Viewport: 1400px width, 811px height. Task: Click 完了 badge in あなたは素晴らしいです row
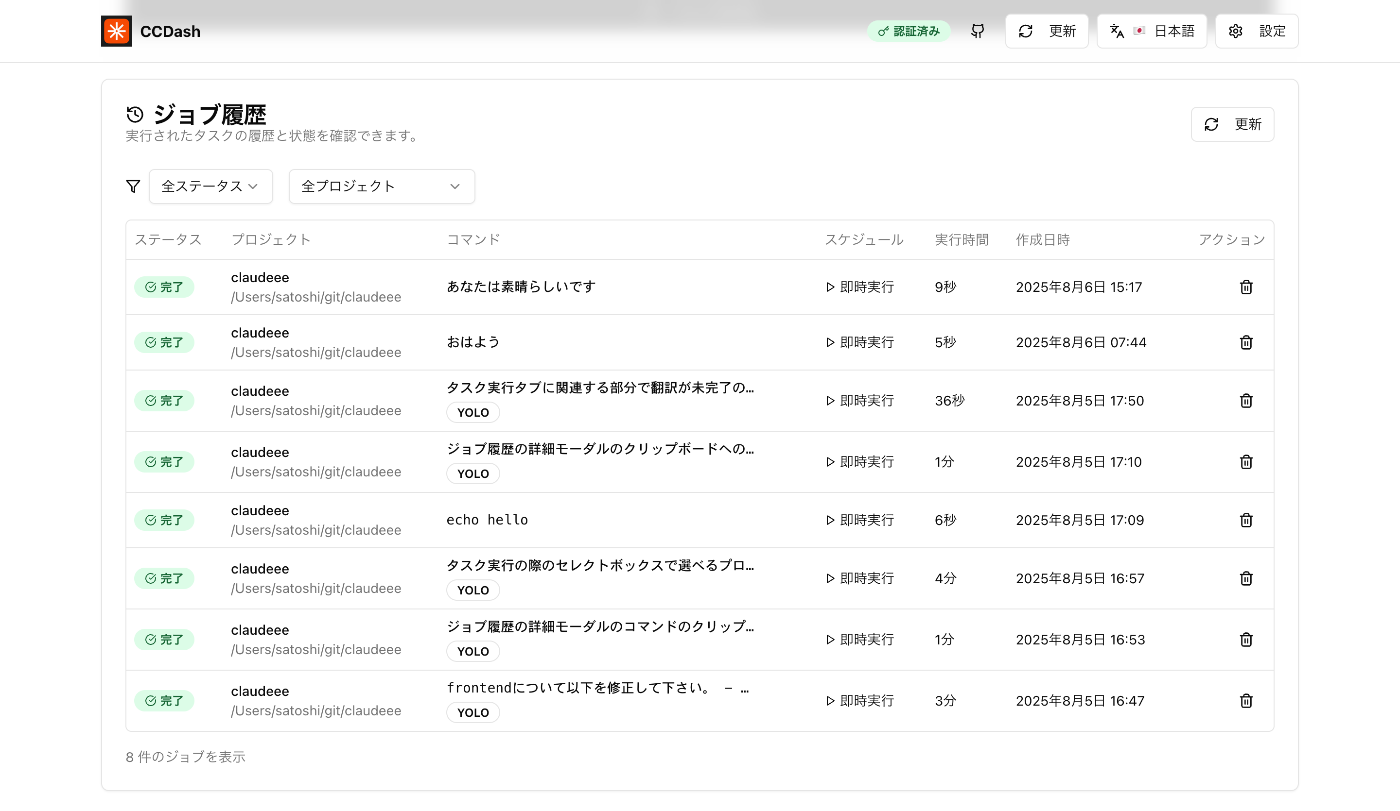(164, 287)
